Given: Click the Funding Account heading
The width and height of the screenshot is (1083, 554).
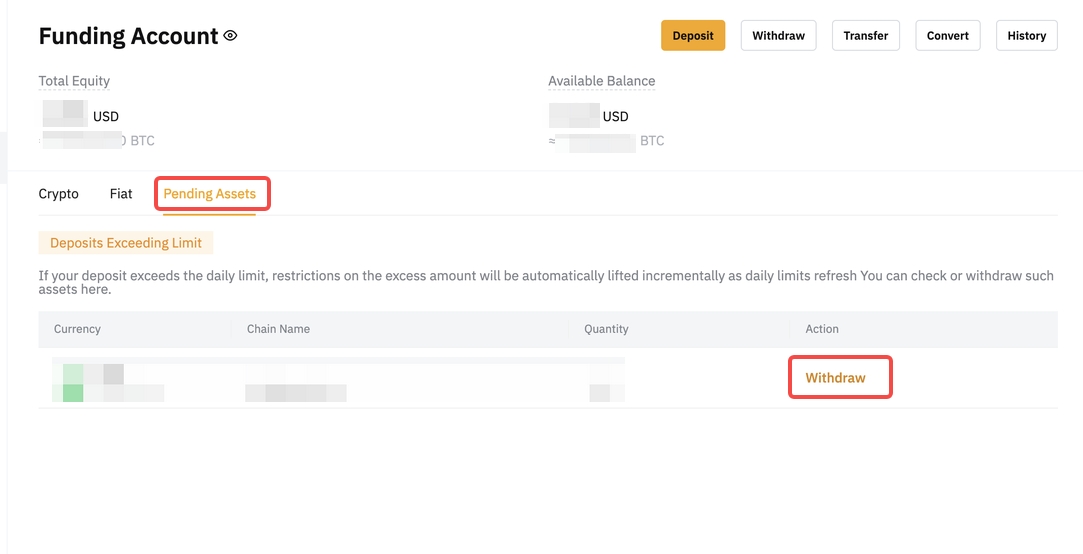Looking at the screenshot, I should (x=128, y=36).
